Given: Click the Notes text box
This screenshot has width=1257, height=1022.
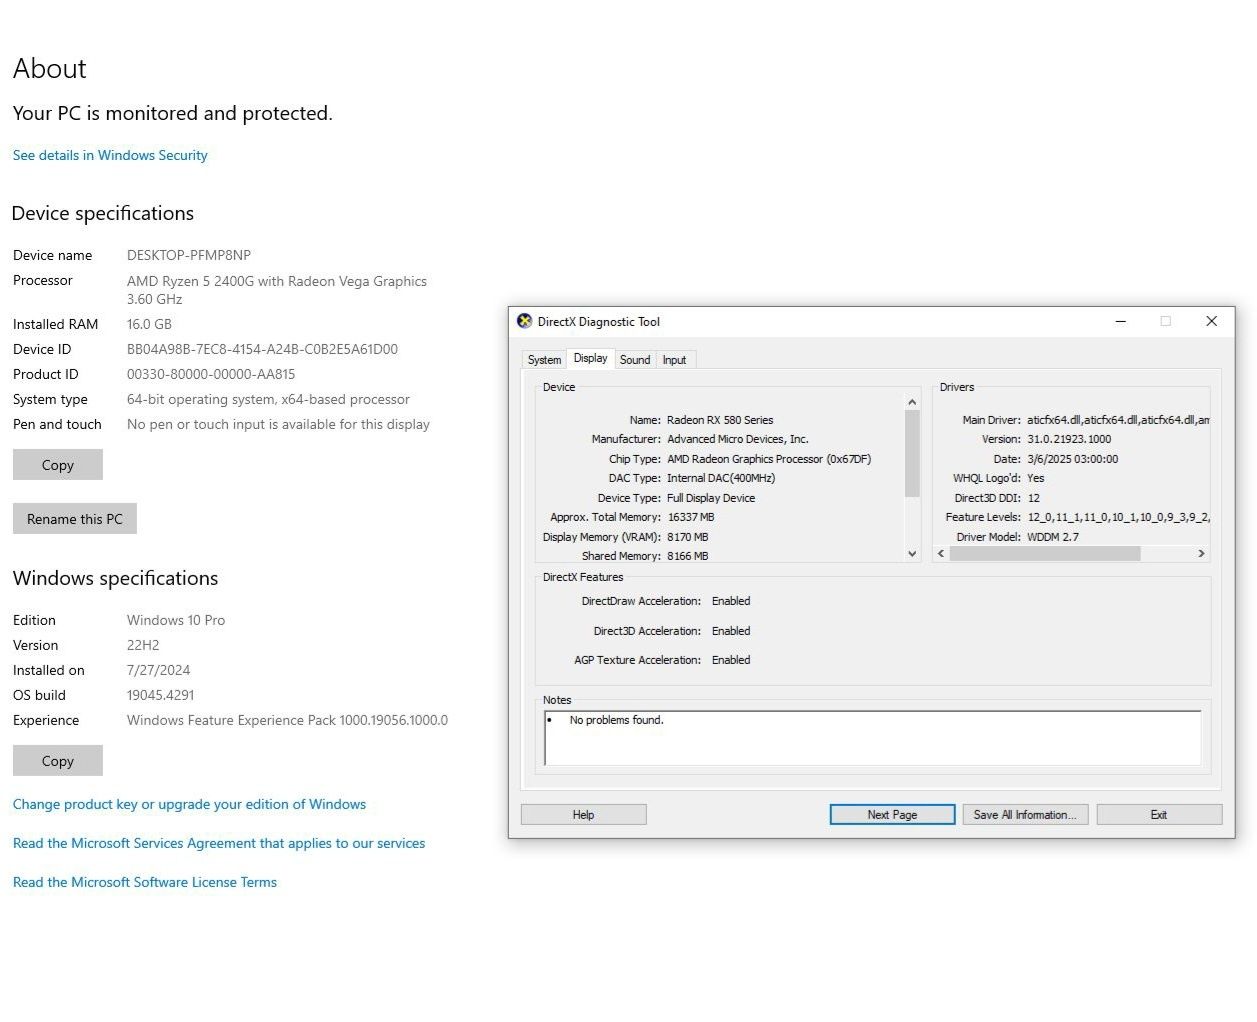Looking at the screenshot, I should (872, 738).
